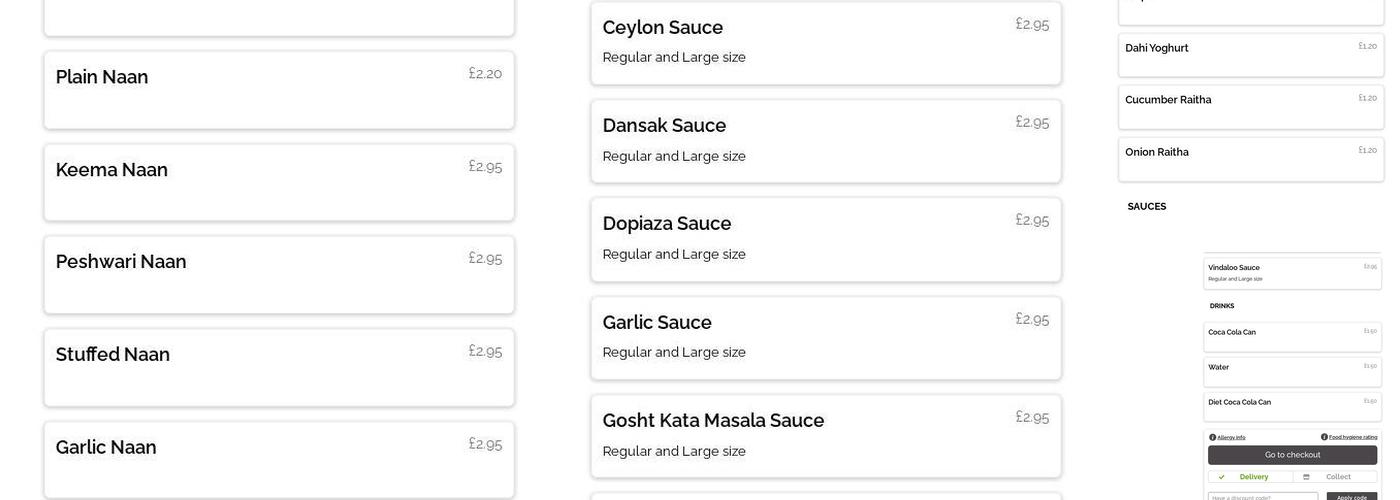Select Water from the Drinks section
This screenshot has height=500, width=1400.
(1292, 371)
